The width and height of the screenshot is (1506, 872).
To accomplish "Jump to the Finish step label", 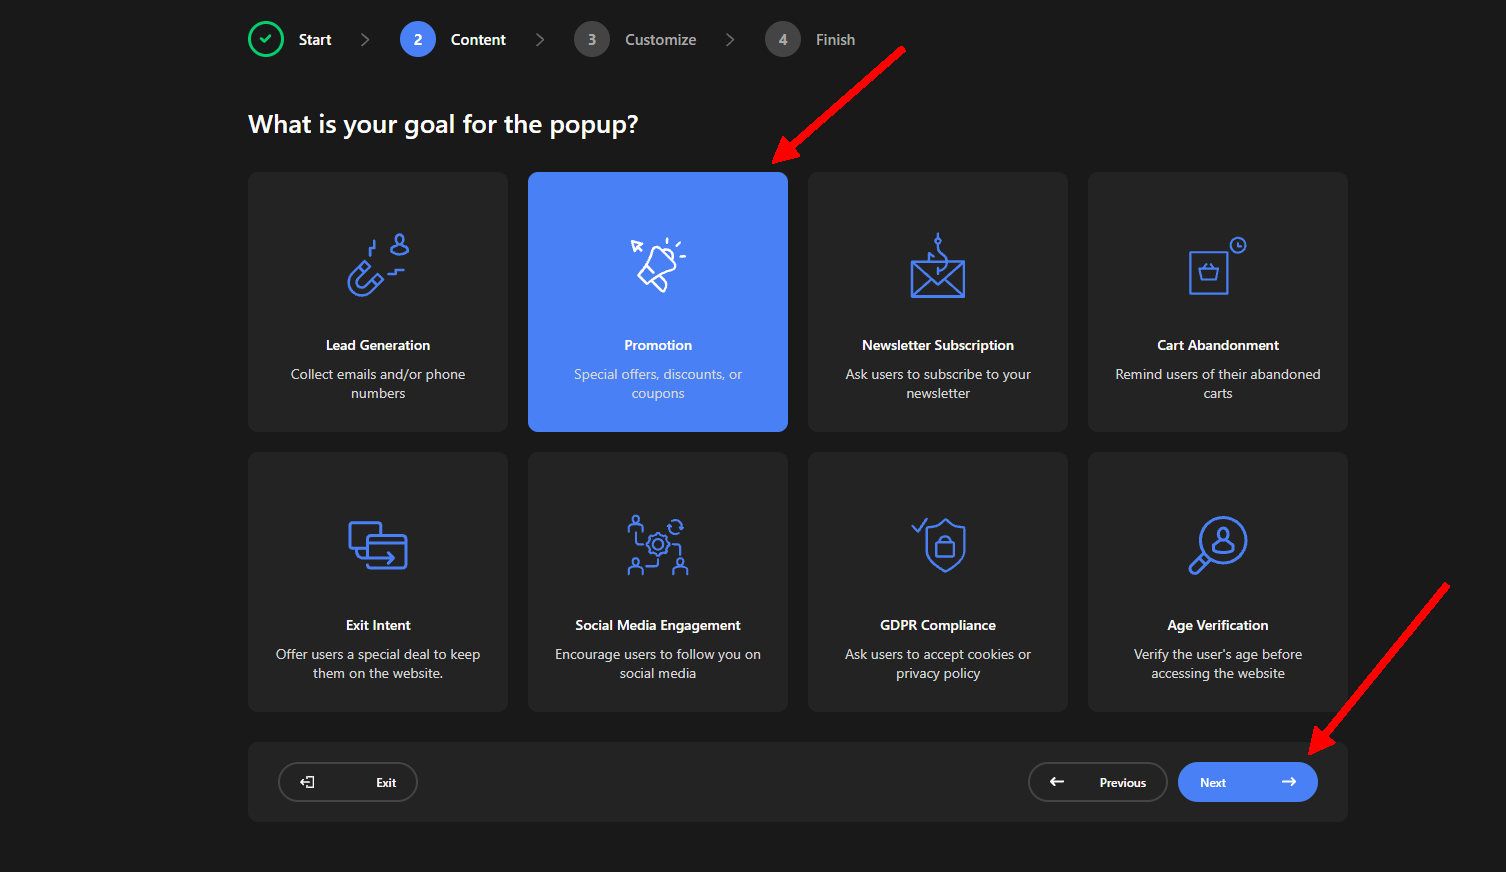I will click(835, 40).
